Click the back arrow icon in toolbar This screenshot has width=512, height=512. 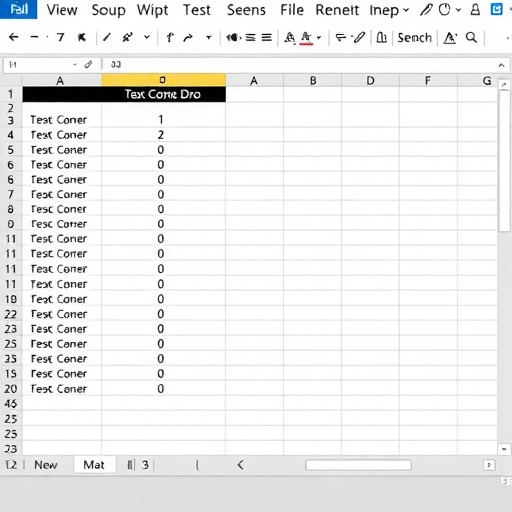(x=14, y=37)
